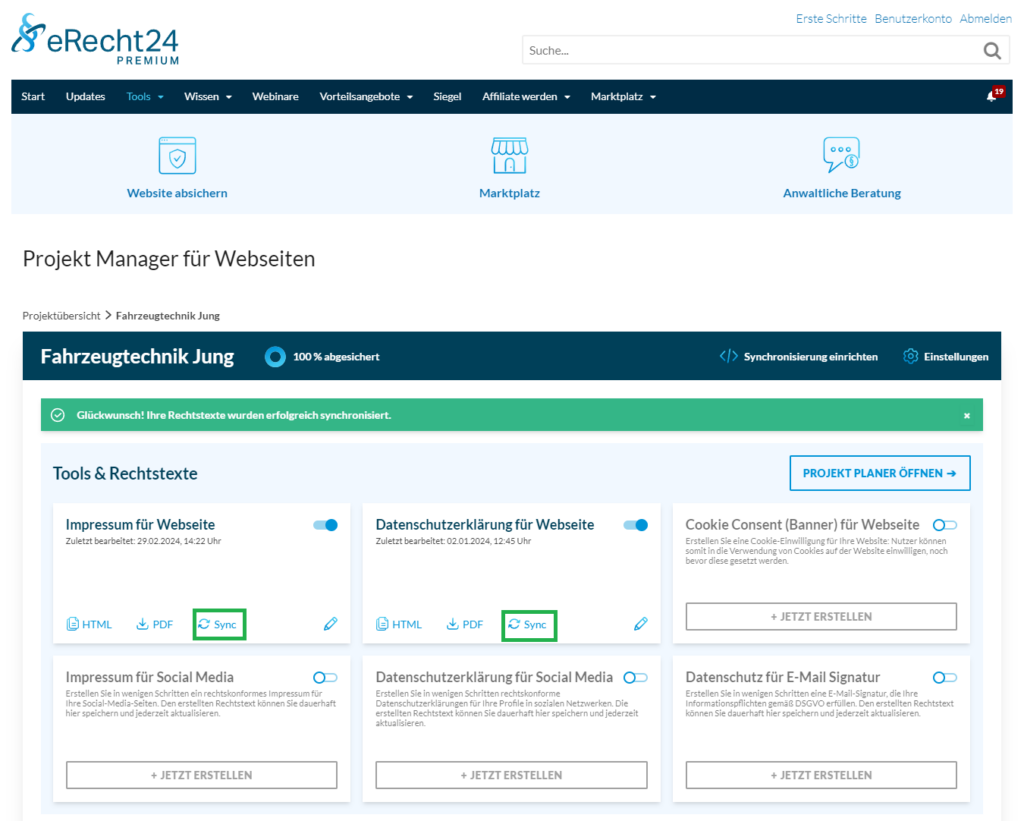Go to Webinare in navigation bar
This screenshot has height=821, width=1024.
275,97
